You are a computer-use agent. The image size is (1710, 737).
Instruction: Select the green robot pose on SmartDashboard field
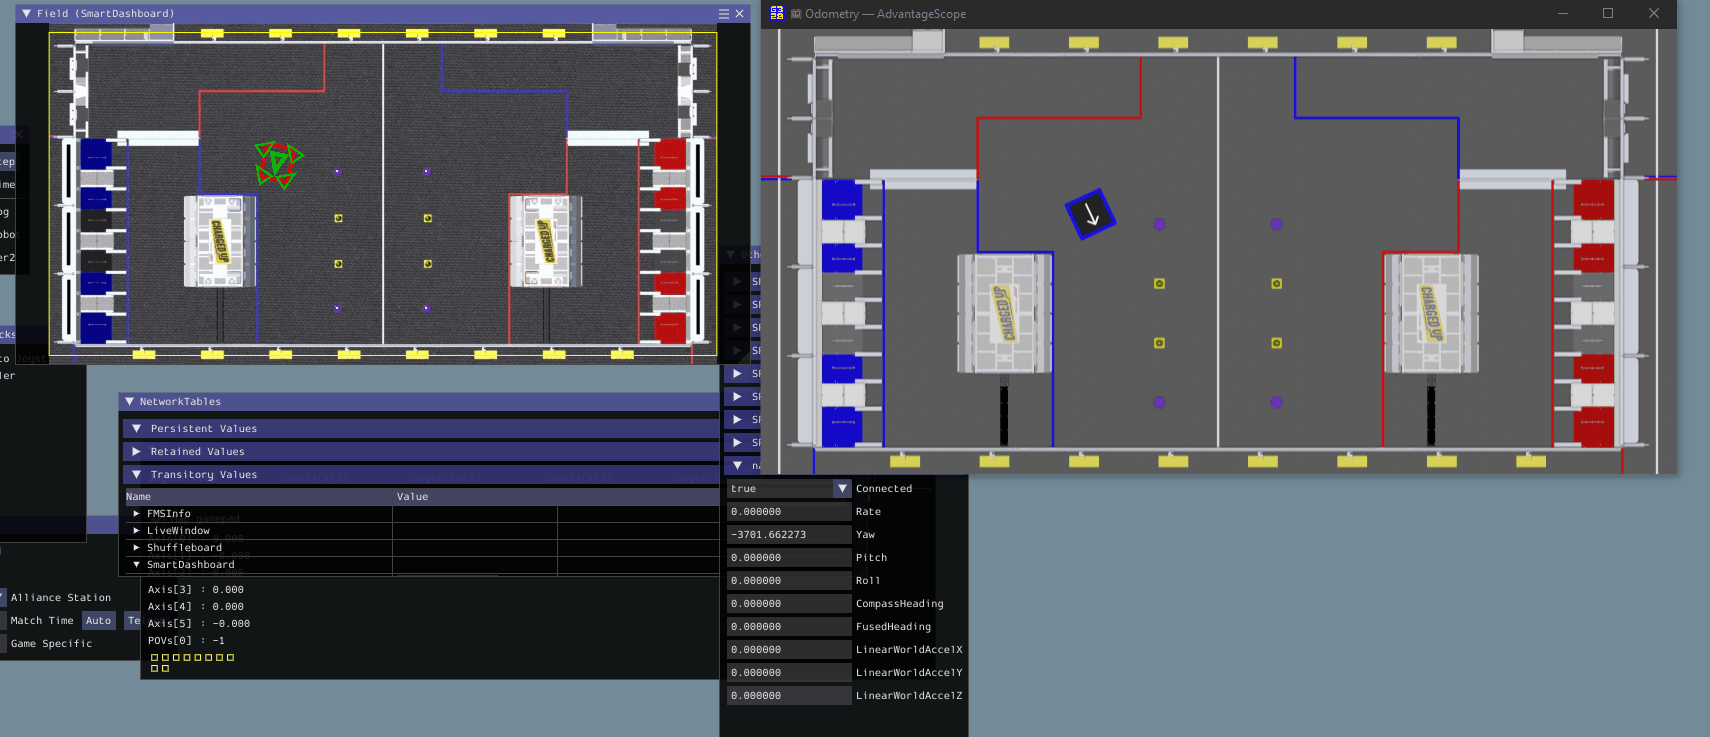click(x=278, y=163)
